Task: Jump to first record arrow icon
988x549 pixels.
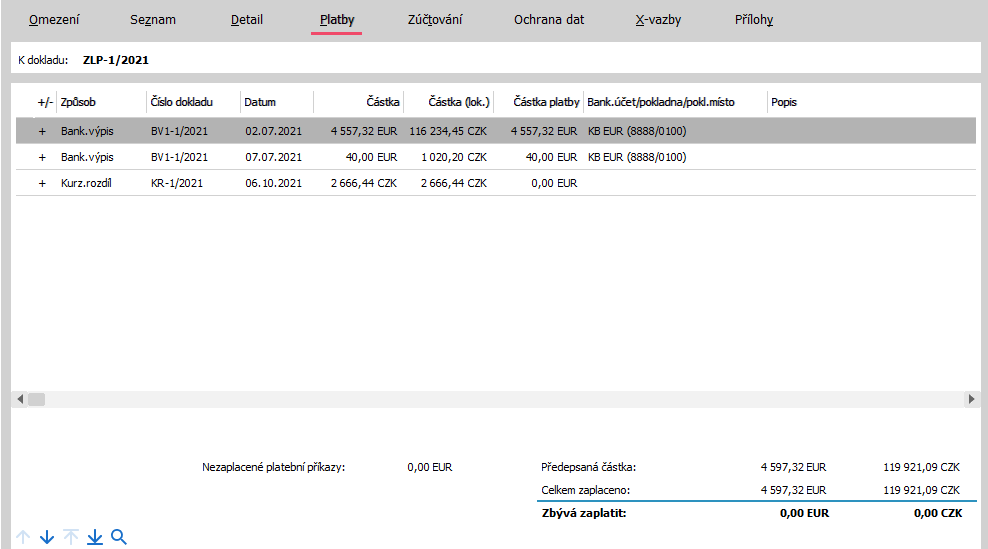Action: click(71, 537)
